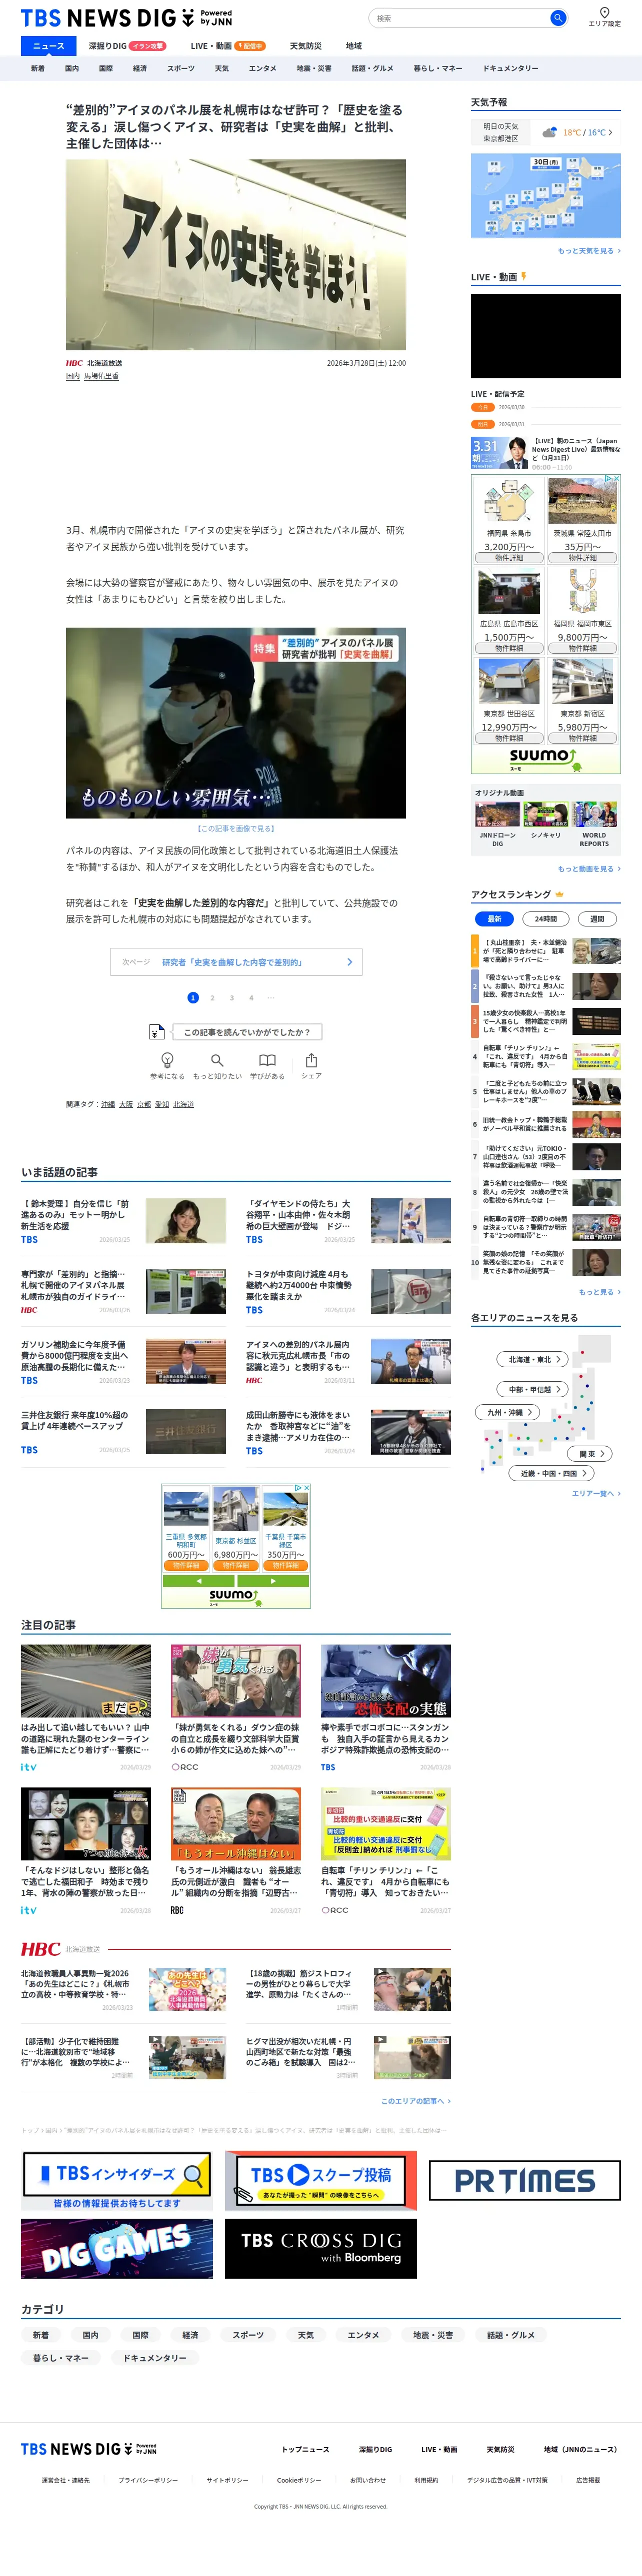Click the 朝のニュース Japan News Digest Live thumbnail

coord(499,452)
